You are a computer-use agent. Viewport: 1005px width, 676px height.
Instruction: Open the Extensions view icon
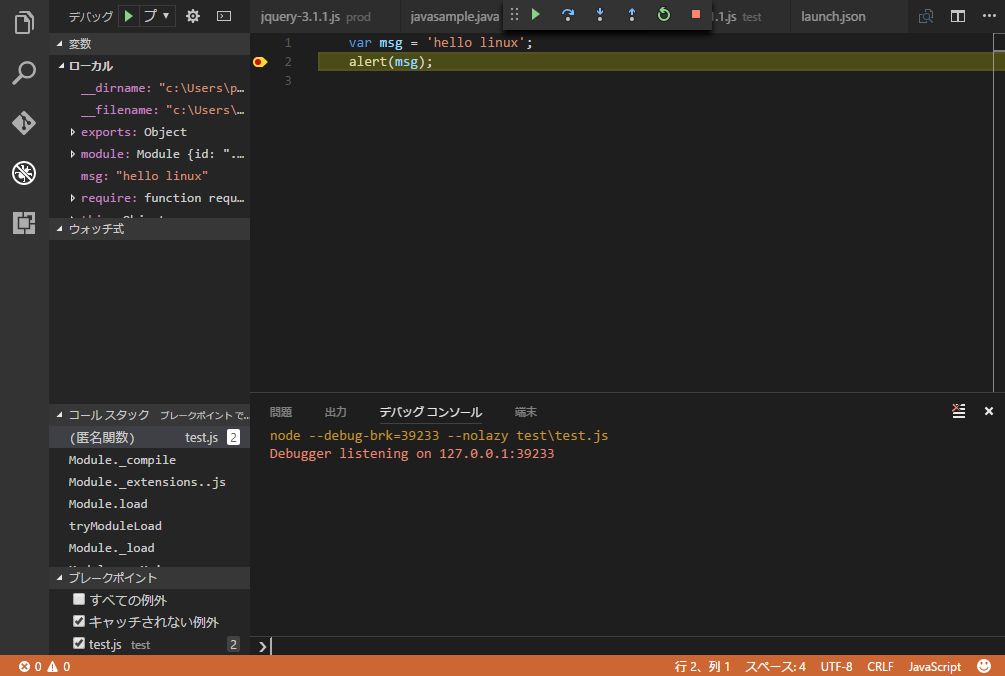24,223
